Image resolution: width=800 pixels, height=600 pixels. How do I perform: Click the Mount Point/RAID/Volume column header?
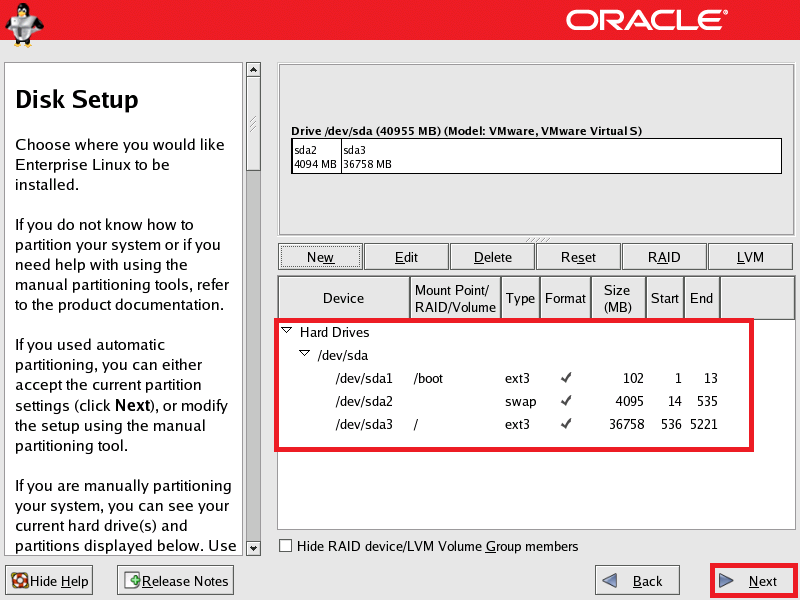pos(455,298)
